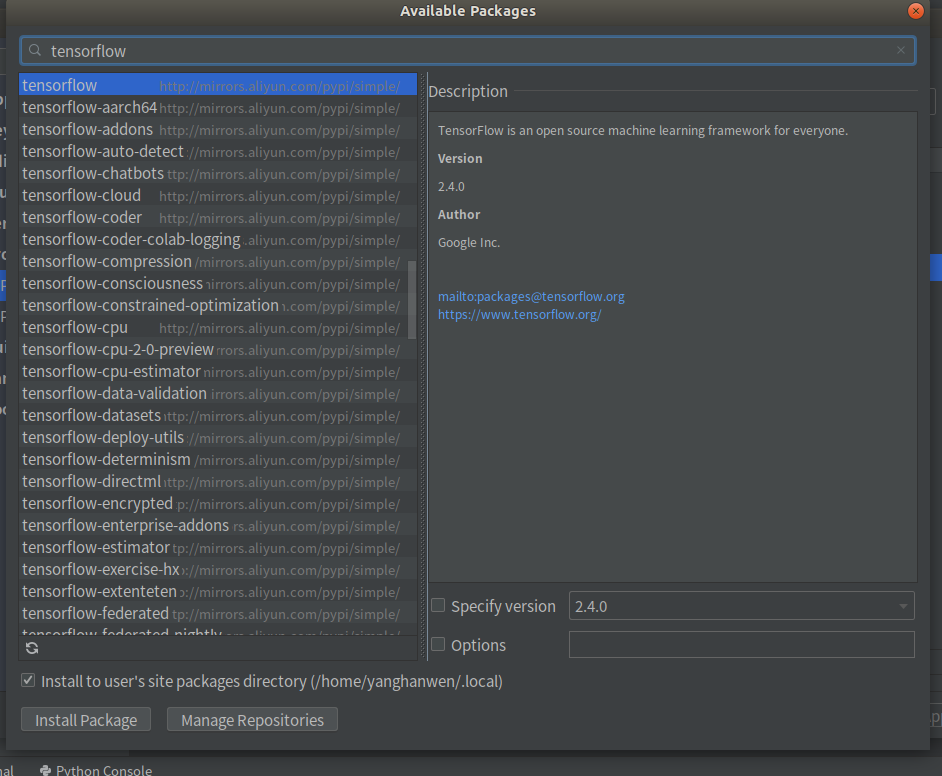Toggle the Specify version checkbox
Viewport: 942px width, 776px height.
tap(439, 605)
